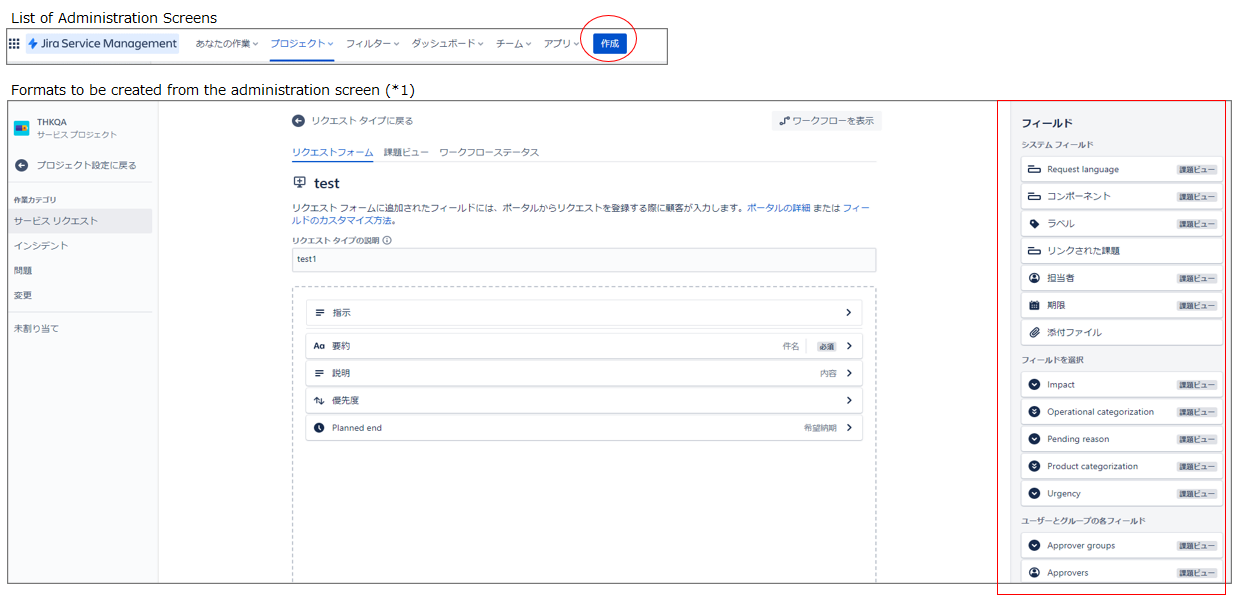Select the Operational categorization field icon
1252x615 pixels.
pos(1034,412)
